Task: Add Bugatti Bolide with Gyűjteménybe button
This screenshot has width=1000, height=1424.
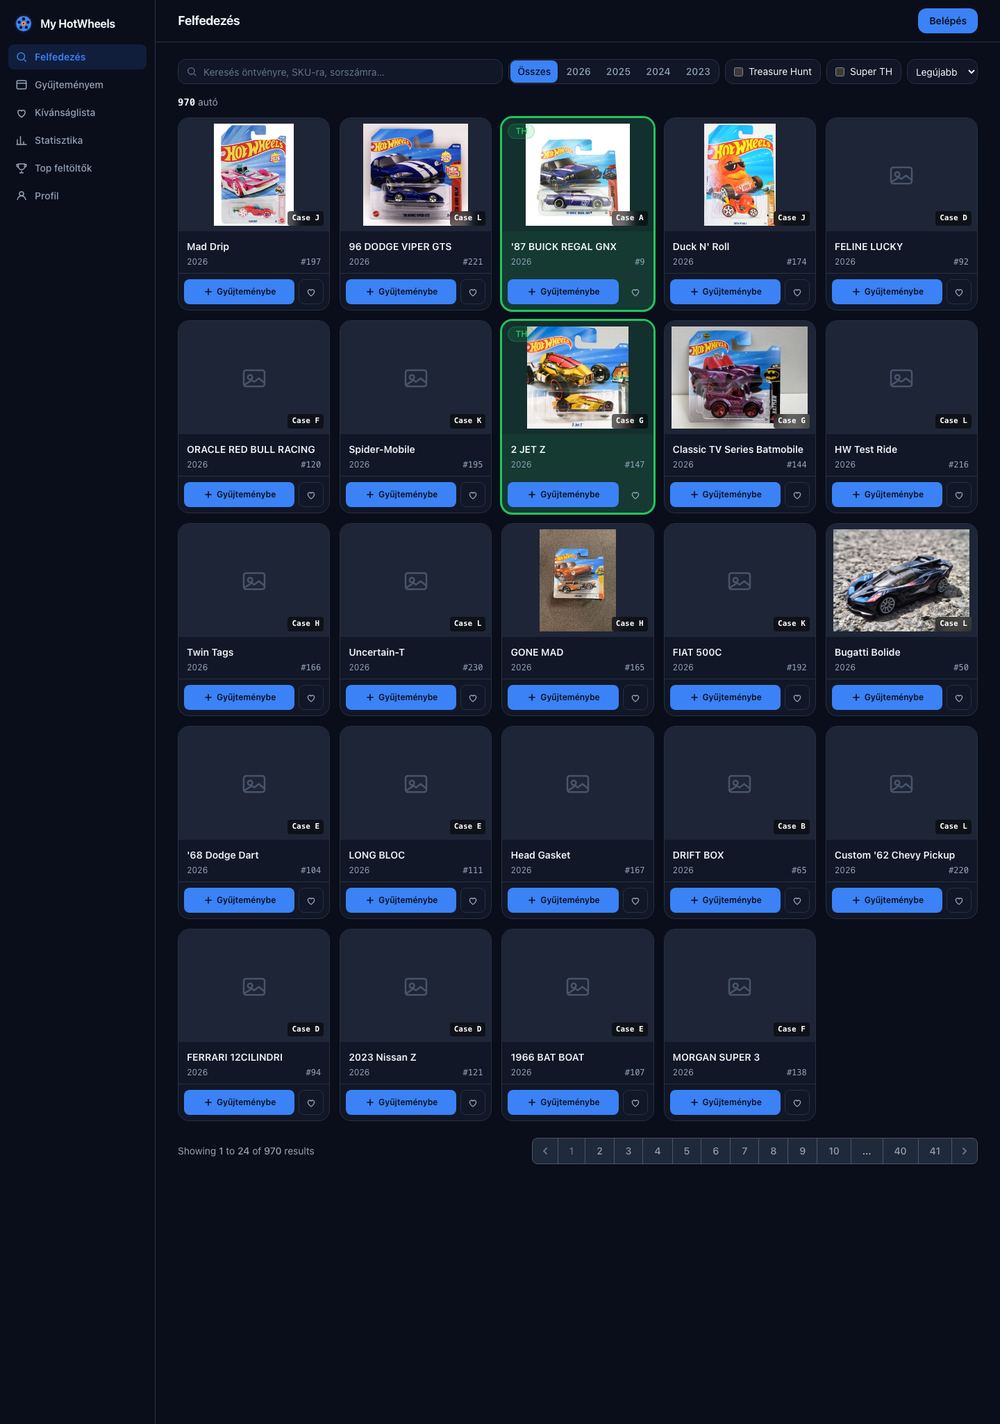Action: [x=887, y=698]
